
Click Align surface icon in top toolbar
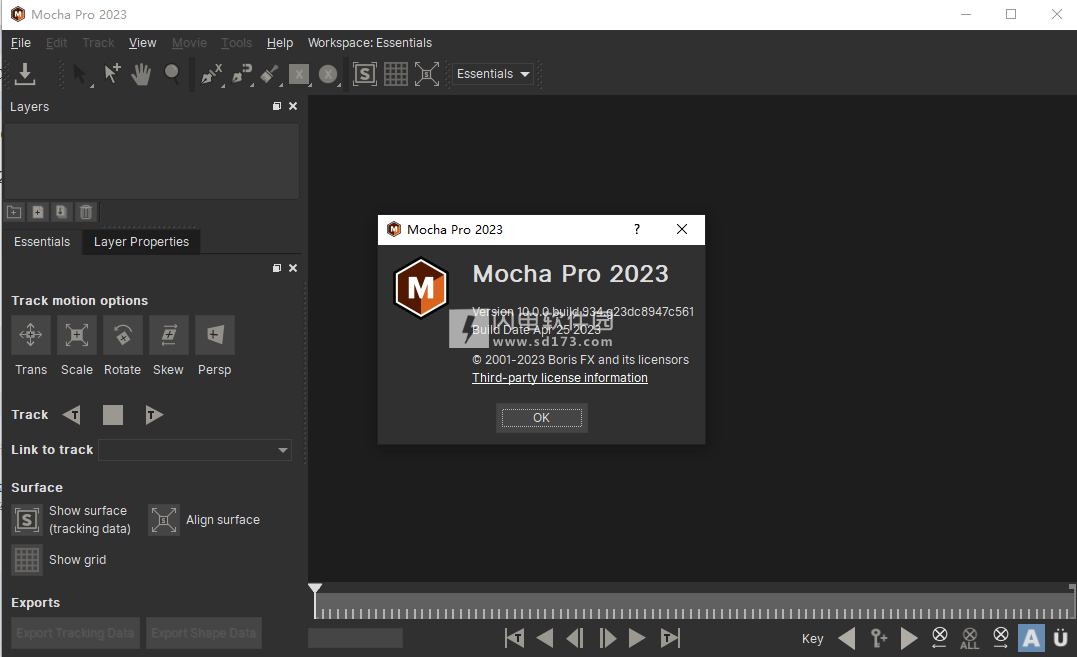pyautogui.click(x=427, y=73)
